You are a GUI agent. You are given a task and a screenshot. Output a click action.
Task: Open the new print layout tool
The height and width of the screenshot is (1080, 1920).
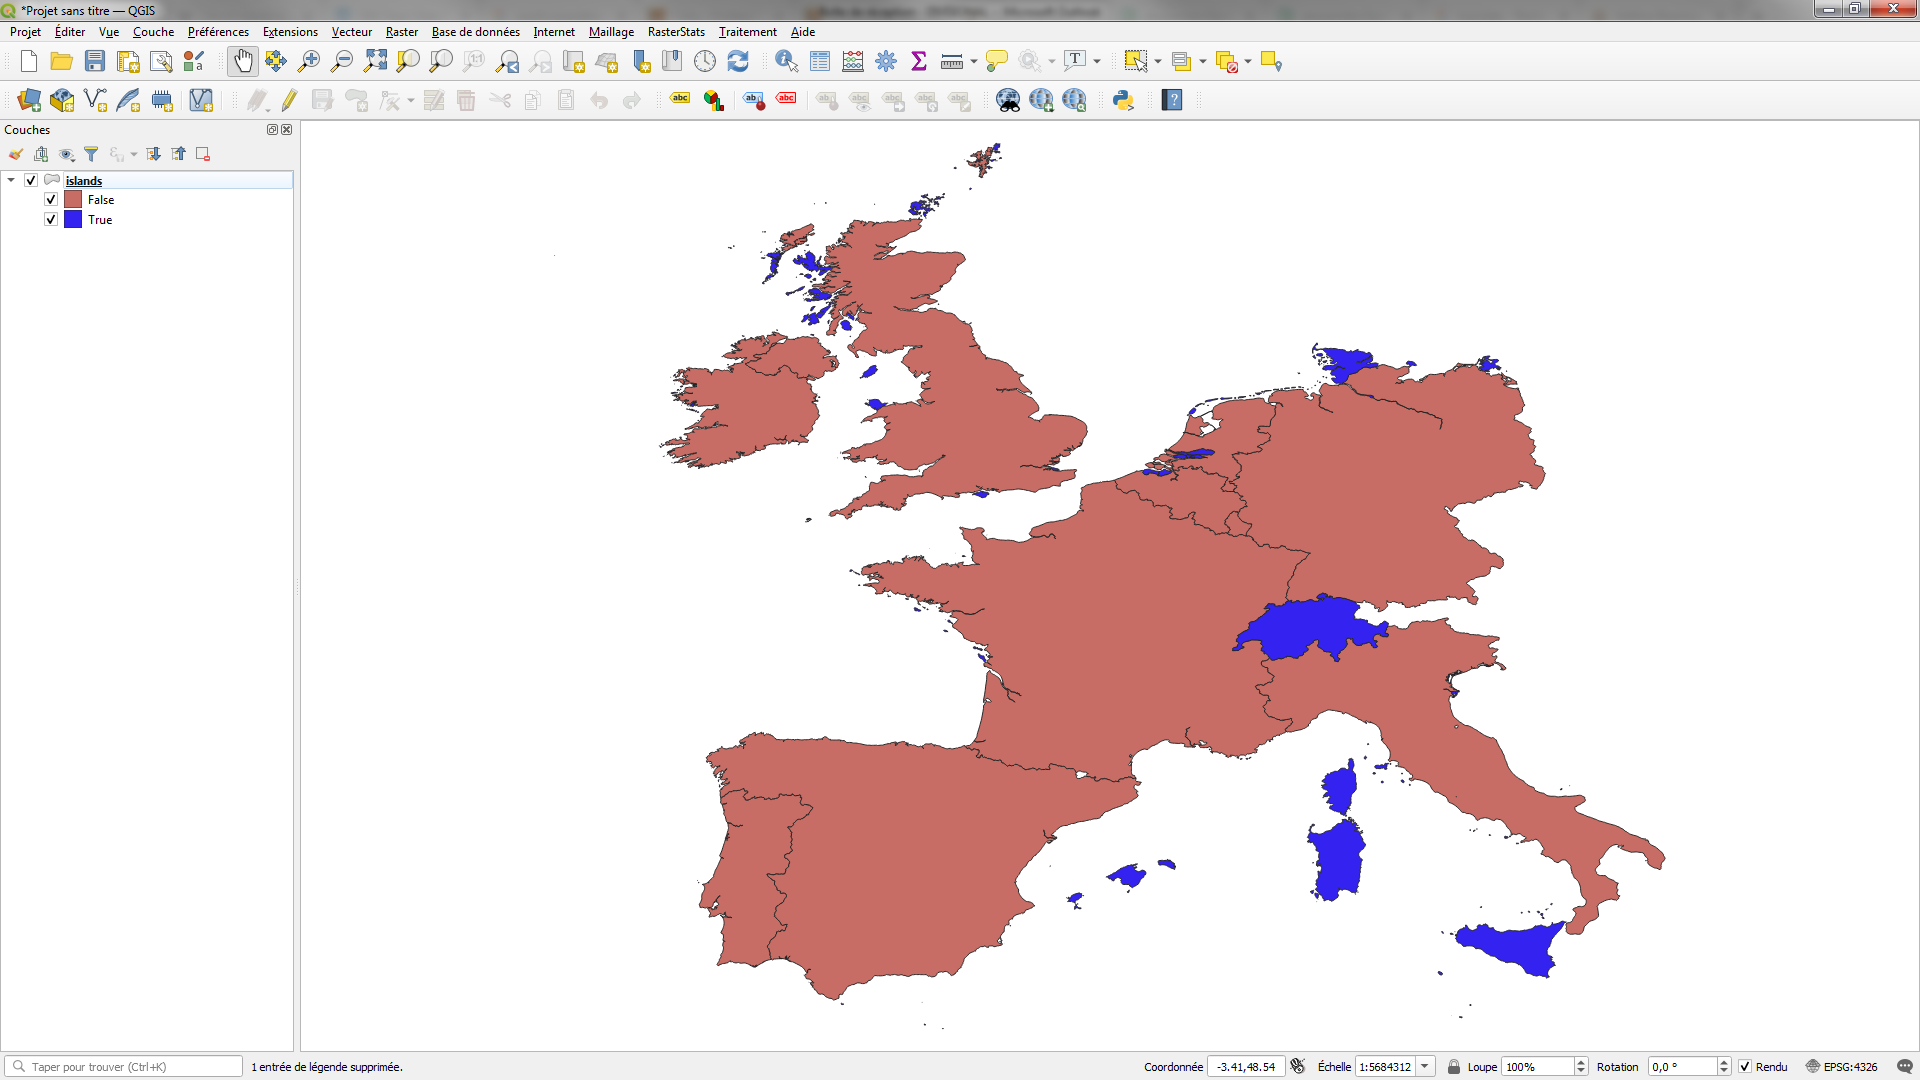[x=128, y=62]
